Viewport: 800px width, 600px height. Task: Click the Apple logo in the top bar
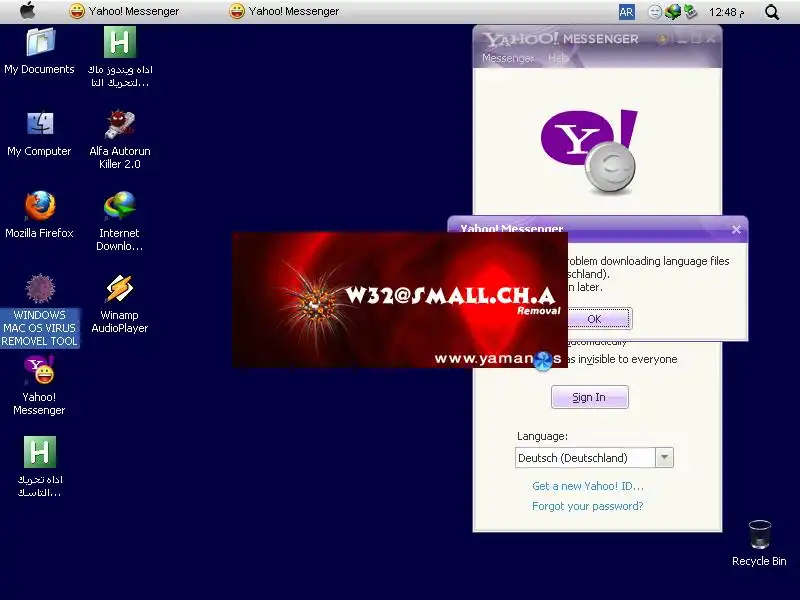point(28,11)
